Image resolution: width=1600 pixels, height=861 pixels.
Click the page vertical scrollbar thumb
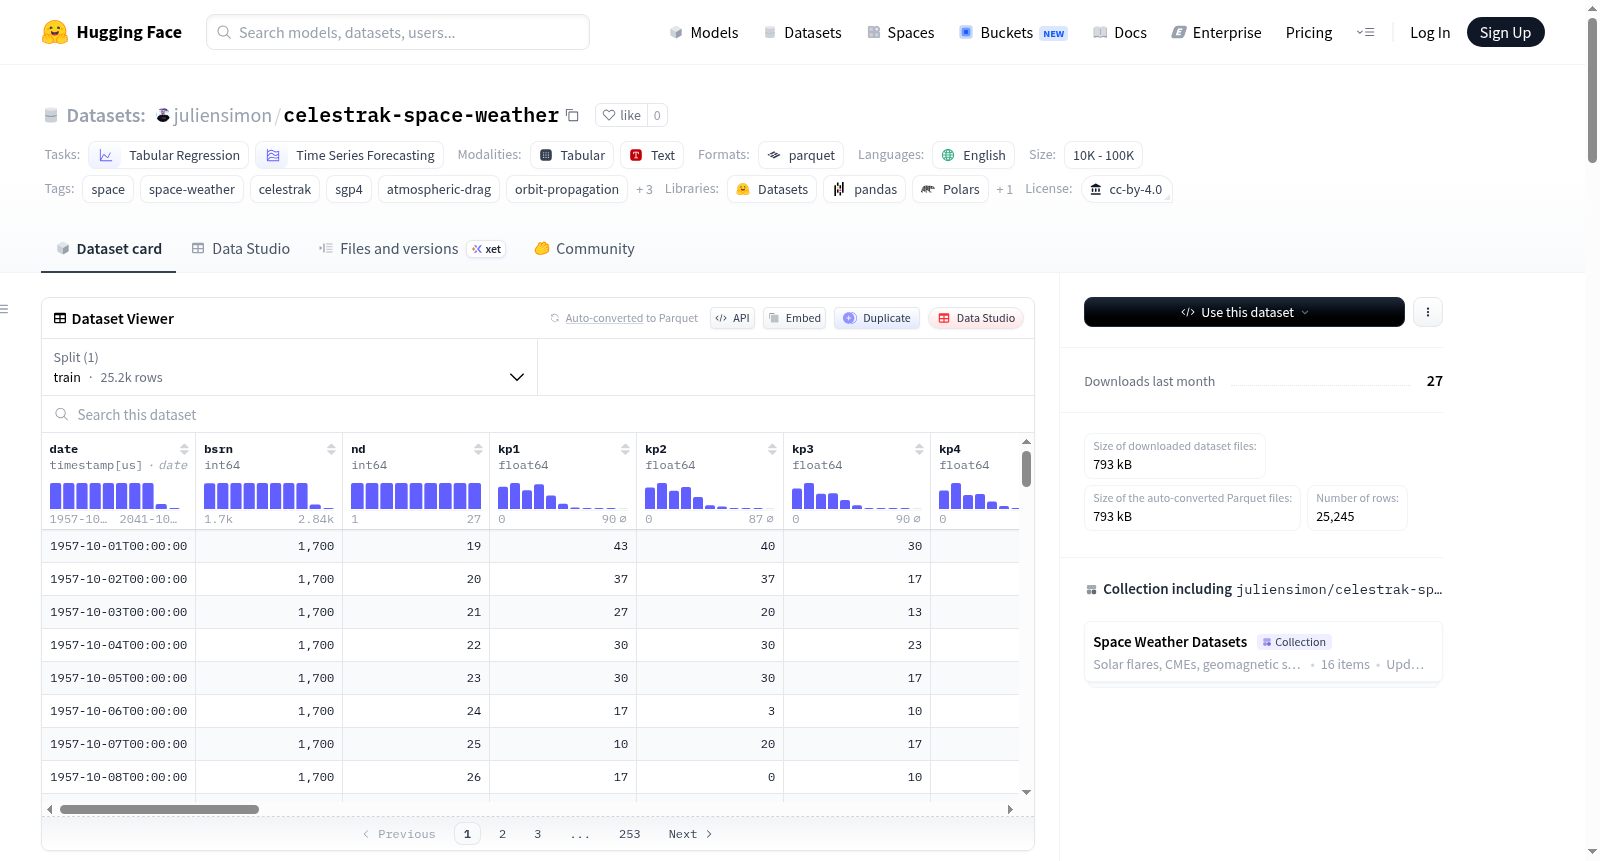click(1592, 90)
